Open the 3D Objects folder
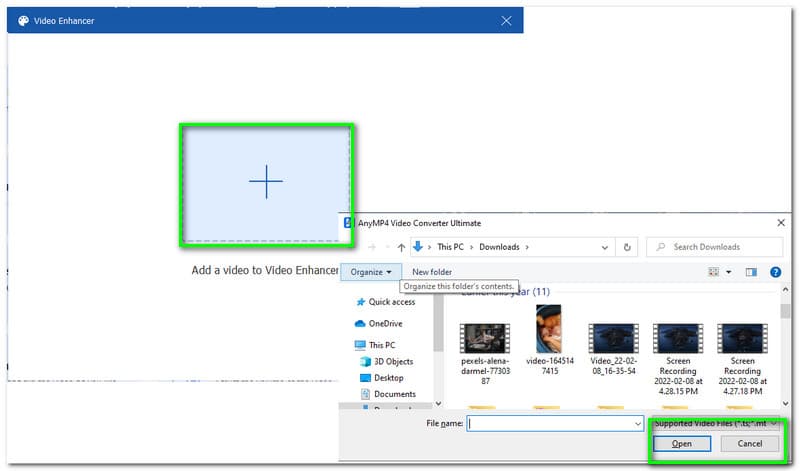 point(393,361)
